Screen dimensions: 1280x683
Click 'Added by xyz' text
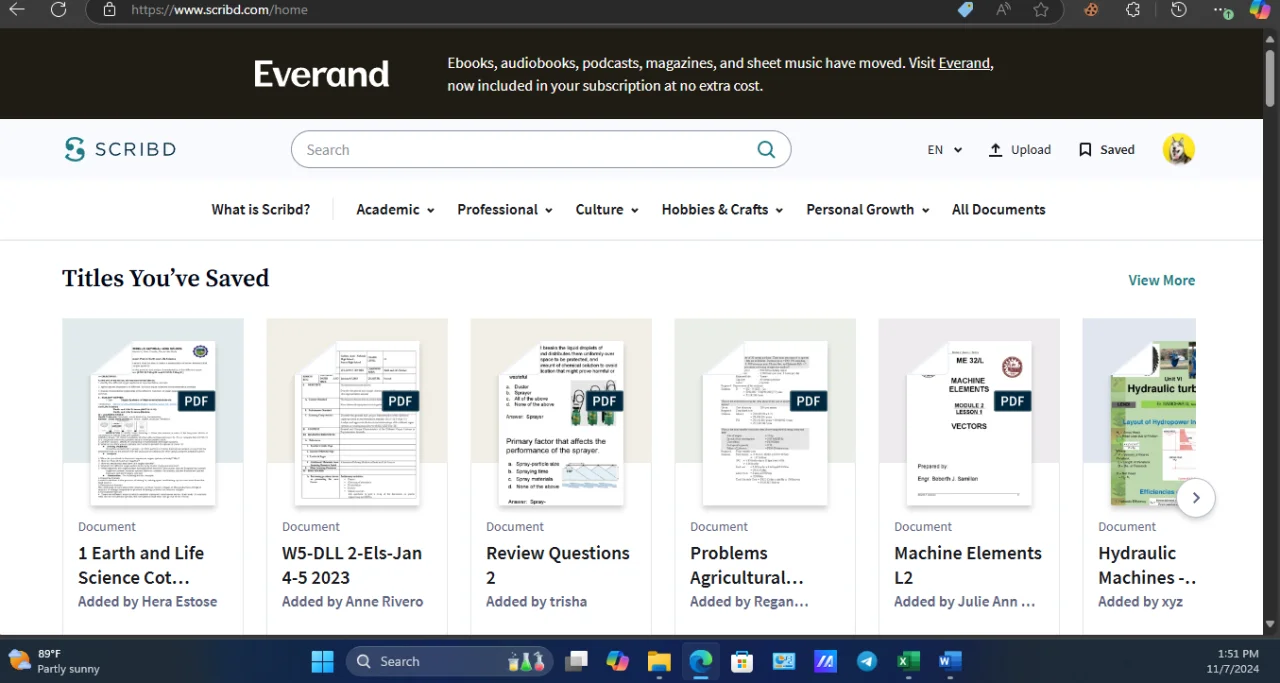[x=1140, y=602]
